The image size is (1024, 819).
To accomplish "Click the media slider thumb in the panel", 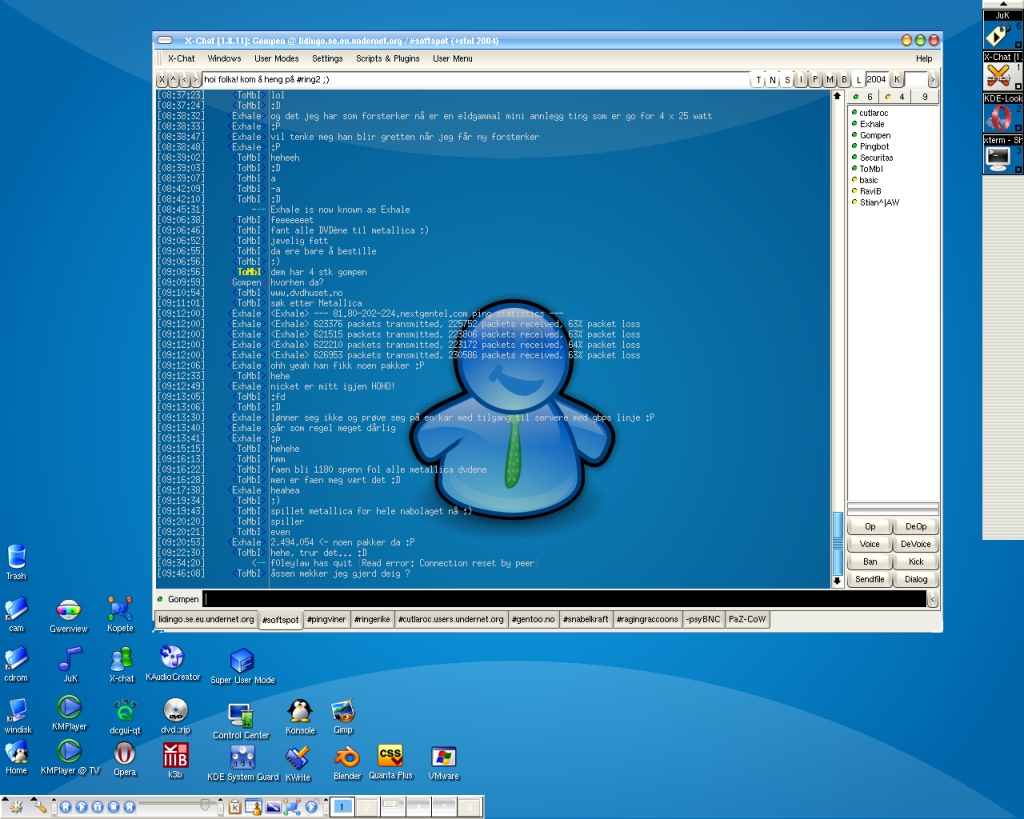I will click(205, 805).
